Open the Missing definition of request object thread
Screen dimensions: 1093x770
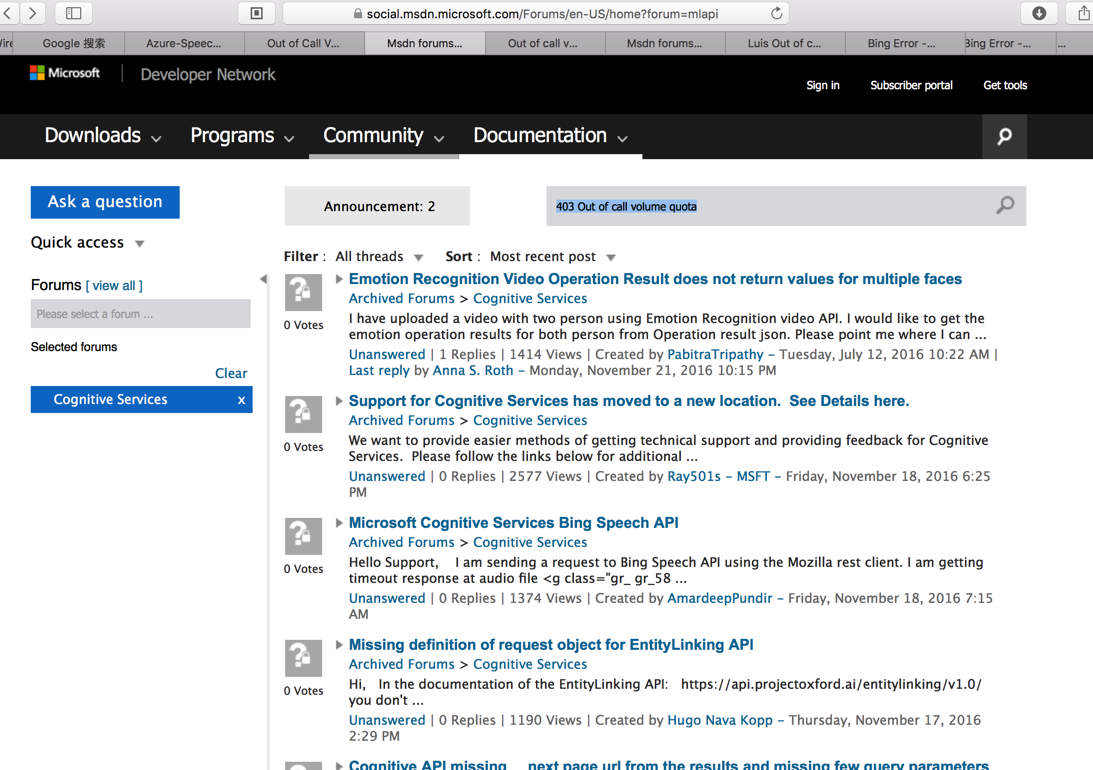tap(551, 645)
